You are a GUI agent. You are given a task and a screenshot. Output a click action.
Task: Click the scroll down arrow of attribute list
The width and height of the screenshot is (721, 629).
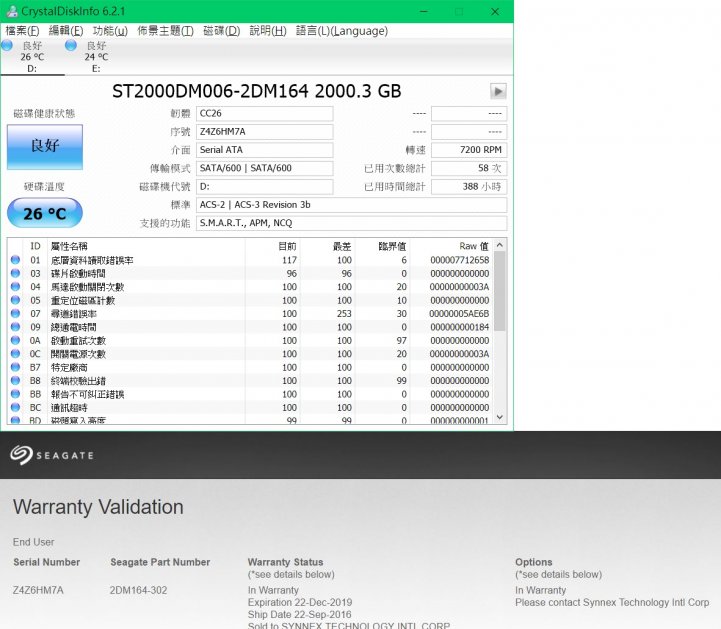coord(500,417)
